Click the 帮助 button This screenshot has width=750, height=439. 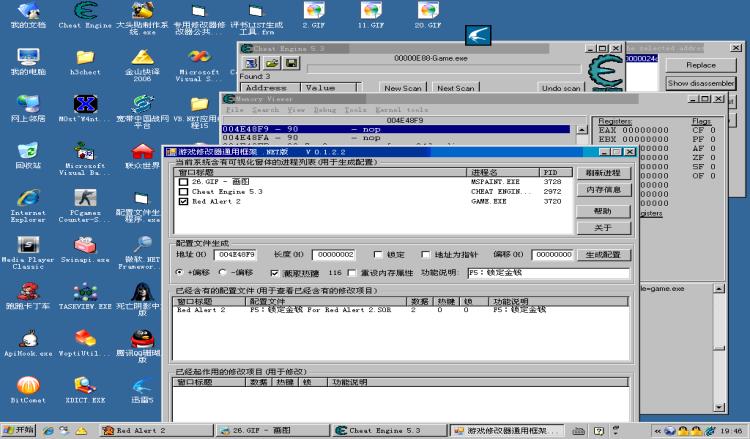tap(604, 211)
